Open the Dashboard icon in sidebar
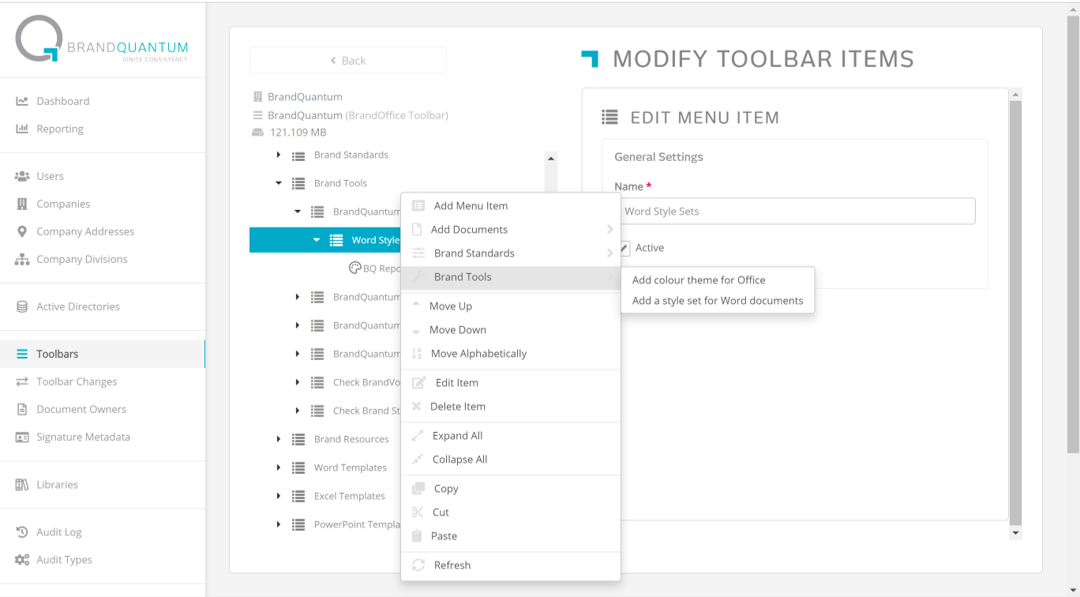 (22, 101)
